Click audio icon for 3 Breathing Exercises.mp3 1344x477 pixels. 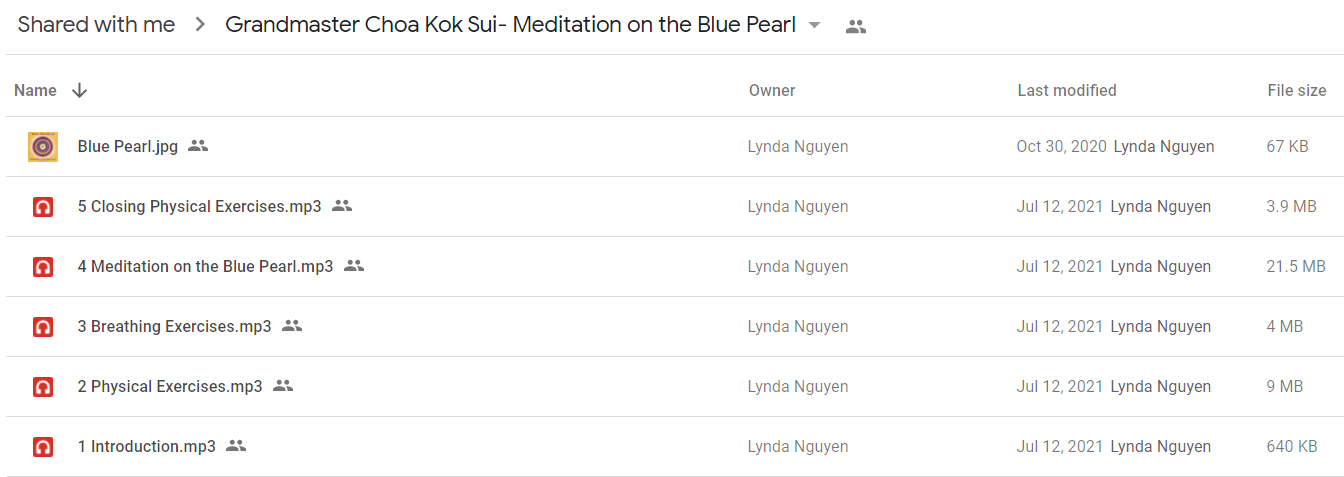[x=43, y=327]
